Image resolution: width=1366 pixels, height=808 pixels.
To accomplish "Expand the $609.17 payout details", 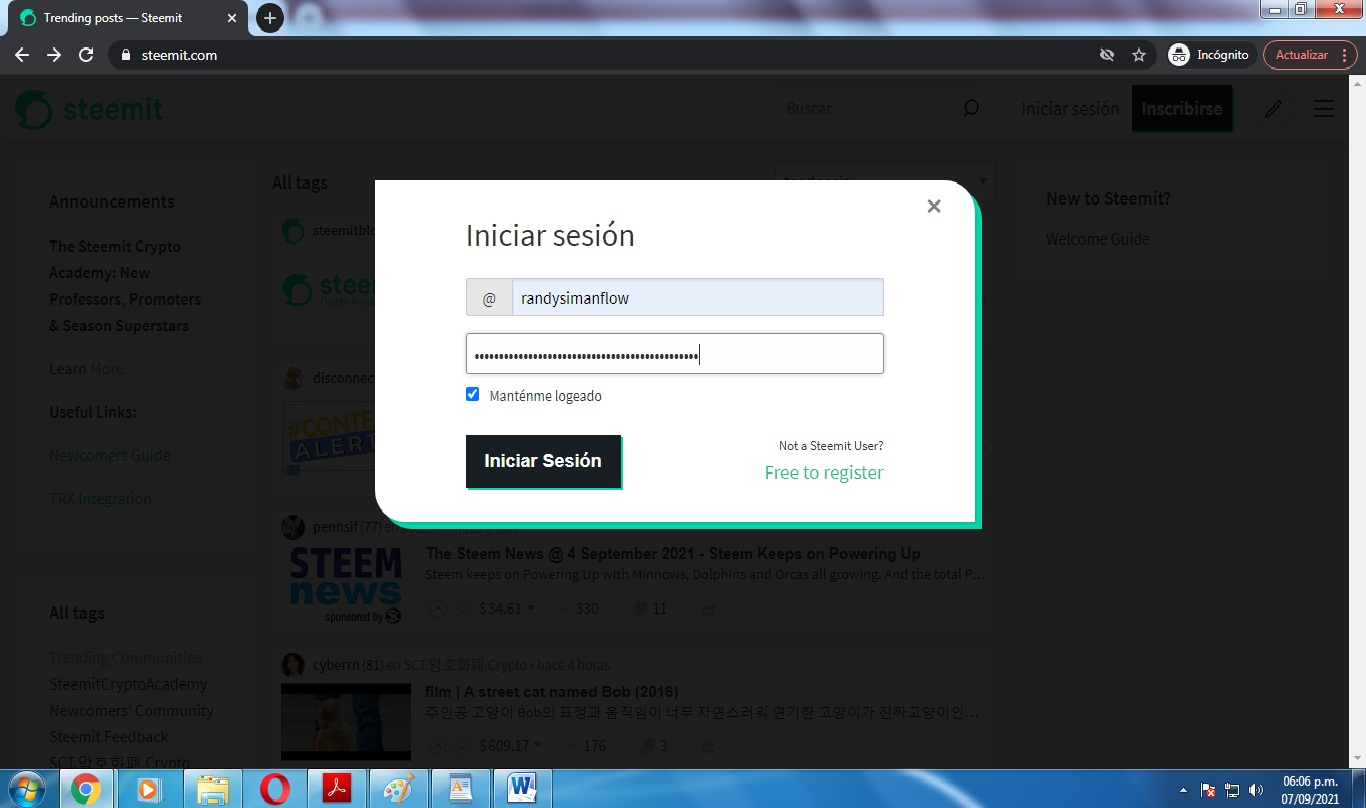I will pos(511,745).
